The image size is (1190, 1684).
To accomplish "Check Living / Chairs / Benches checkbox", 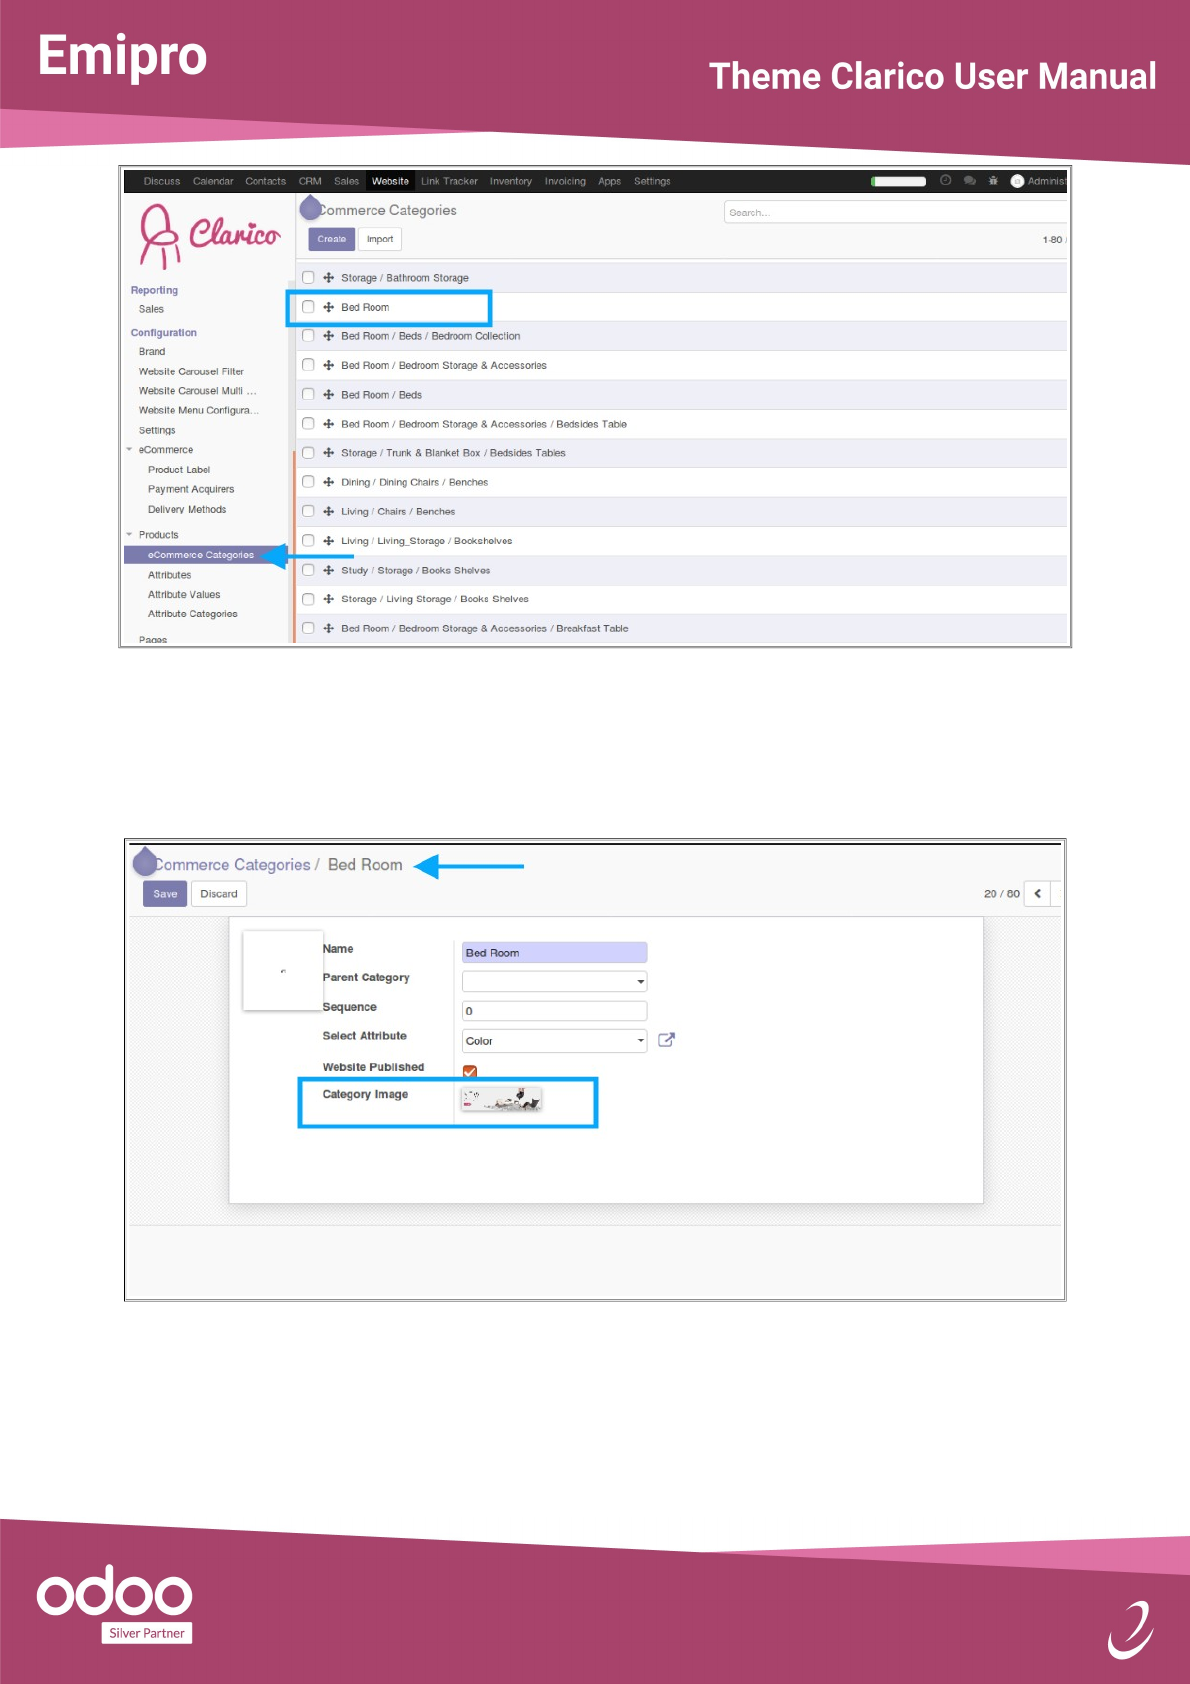I will [x=308, y=511].
